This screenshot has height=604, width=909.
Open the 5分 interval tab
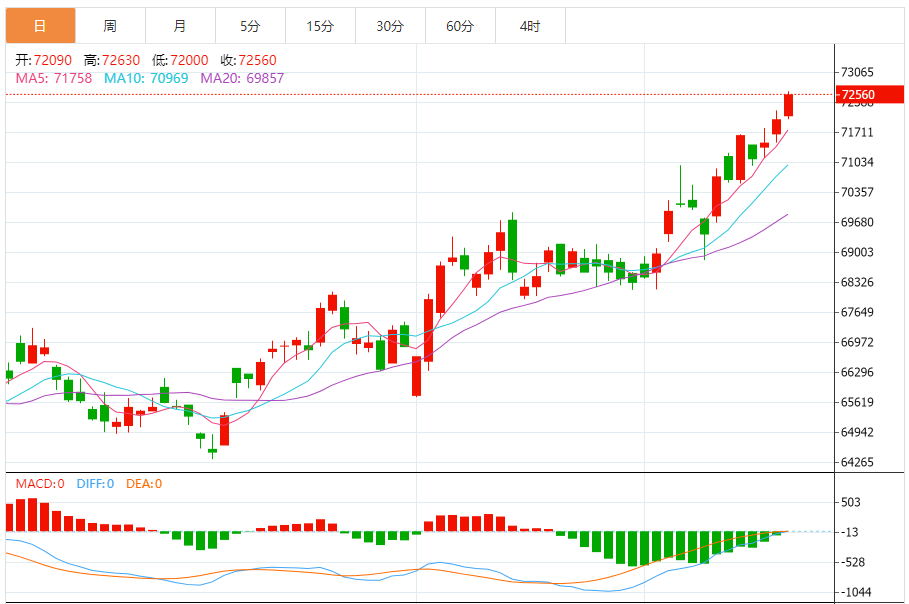coord(250,26)
